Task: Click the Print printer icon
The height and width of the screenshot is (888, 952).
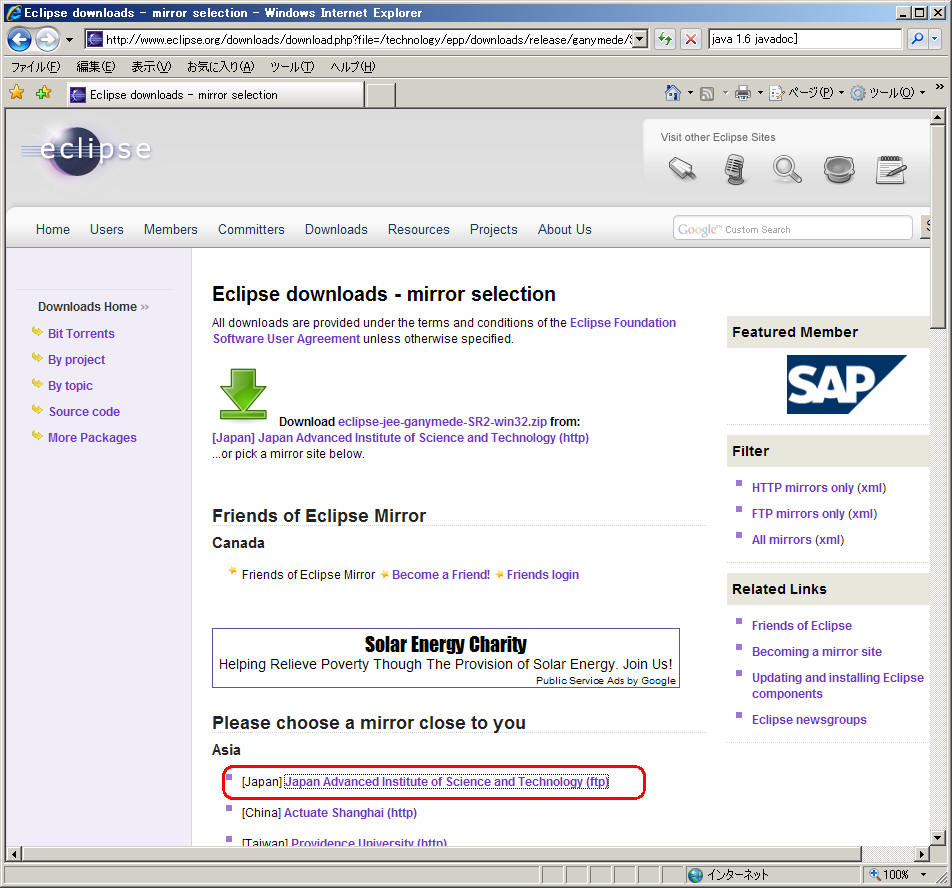Action: [742, 93]
